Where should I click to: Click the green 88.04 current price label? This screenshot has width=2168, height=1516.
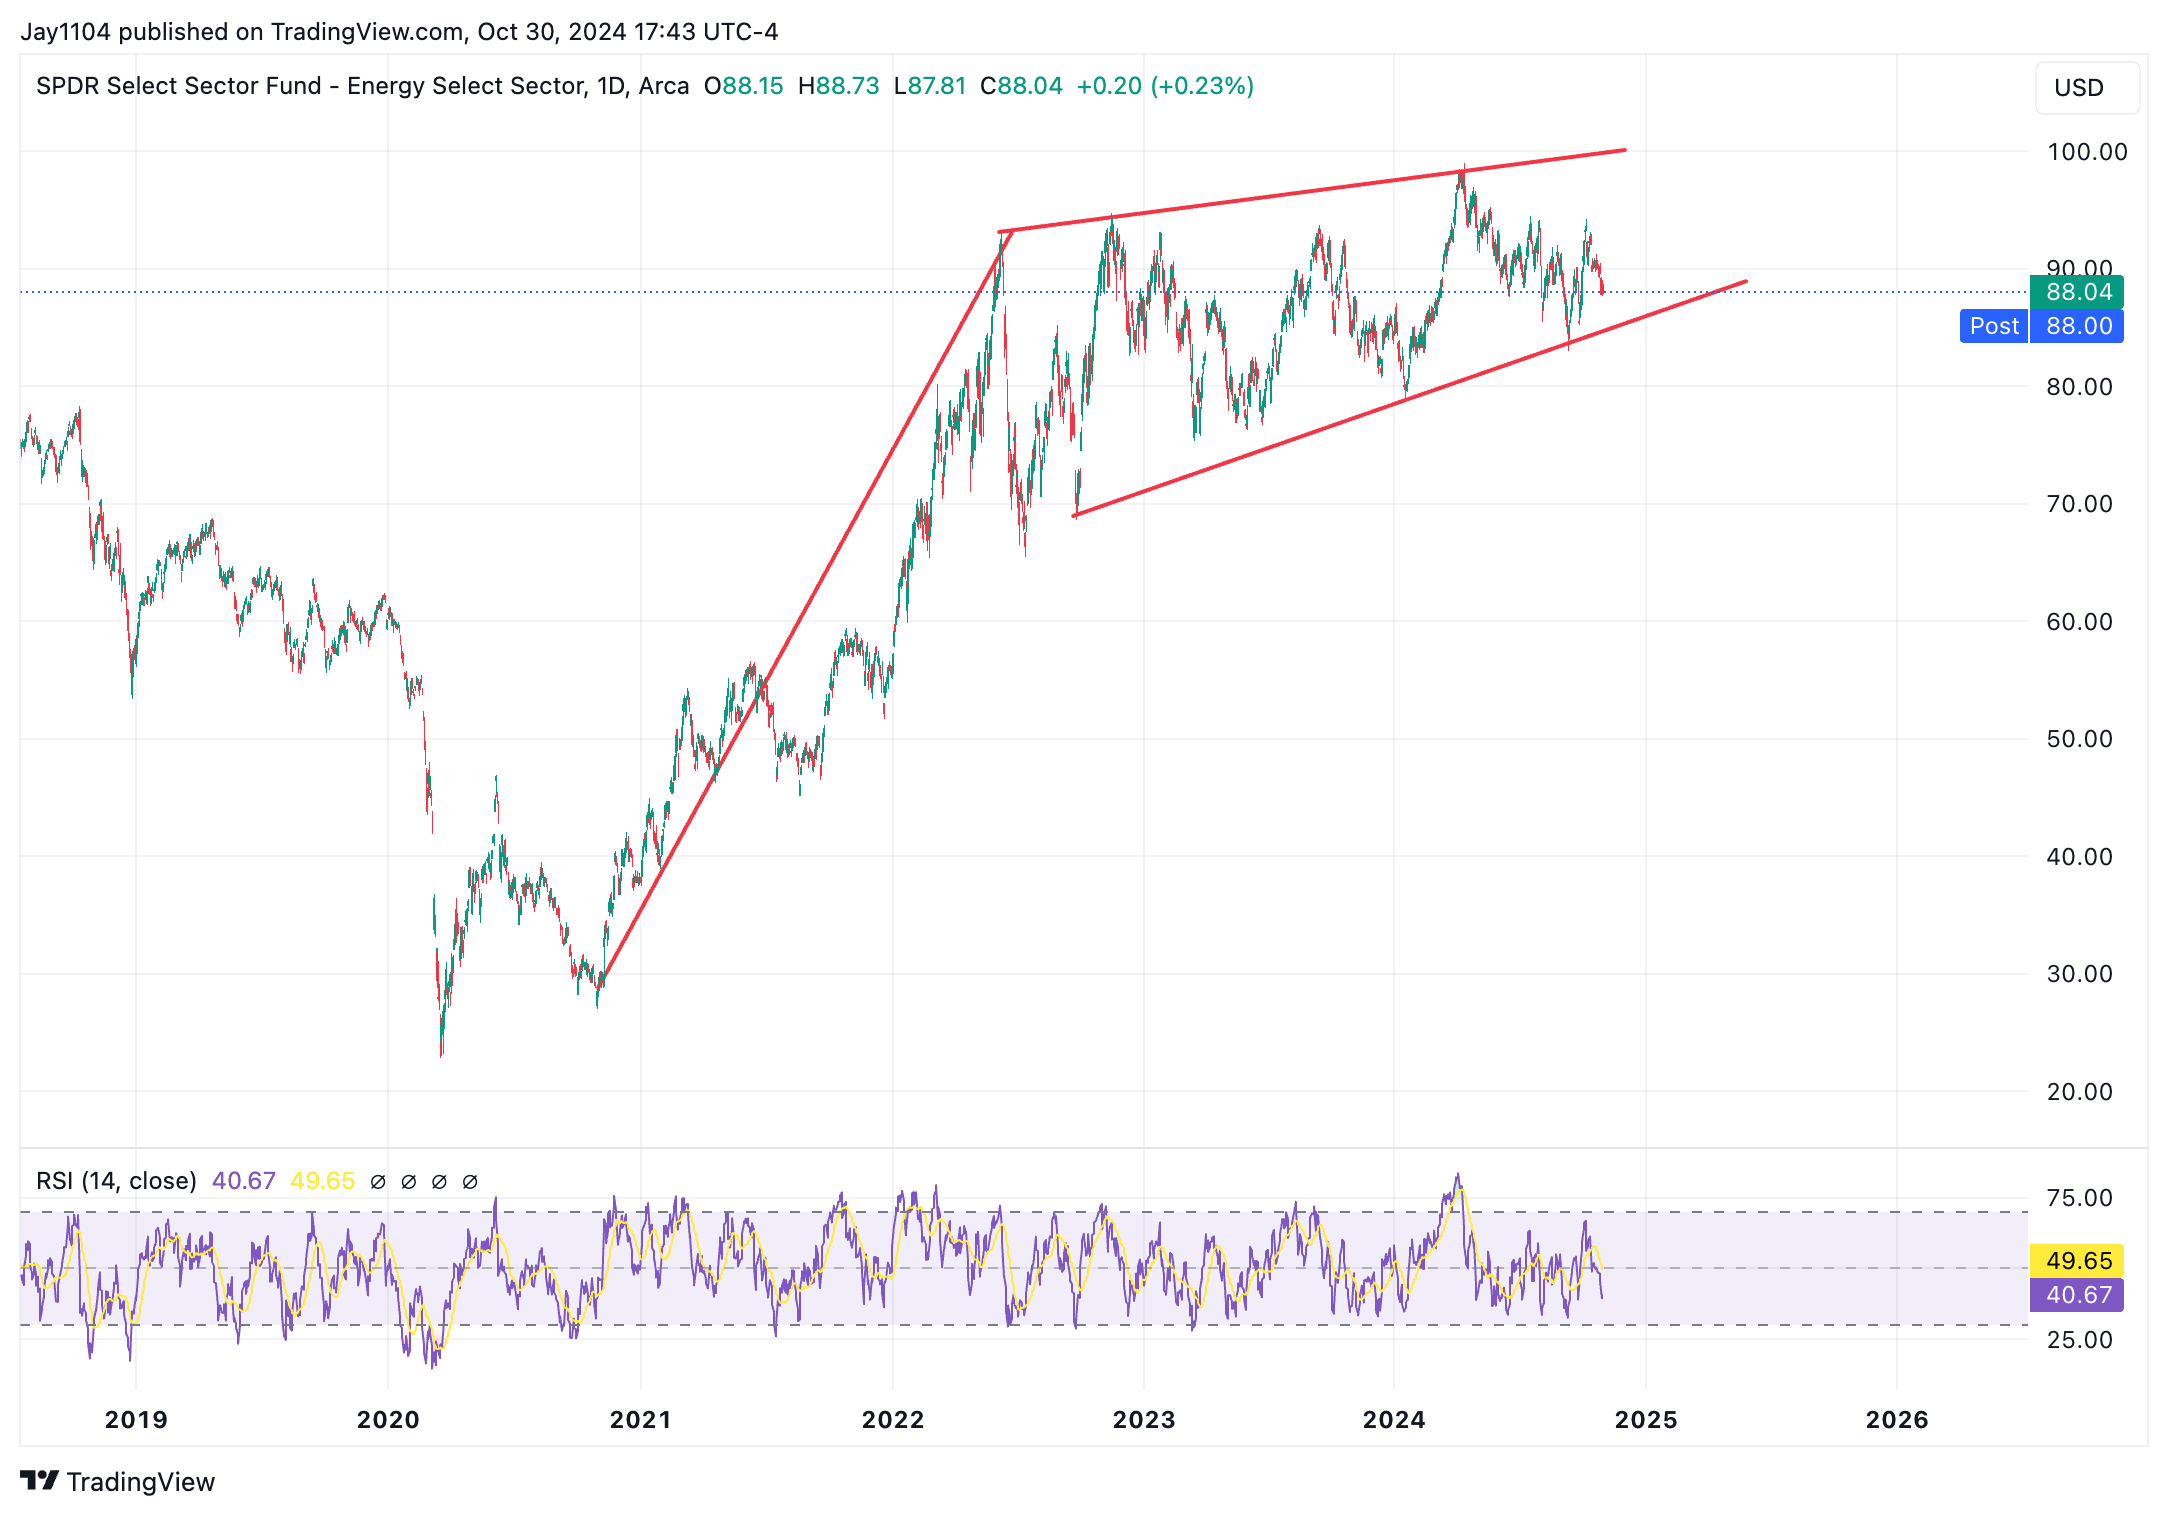2078,292
